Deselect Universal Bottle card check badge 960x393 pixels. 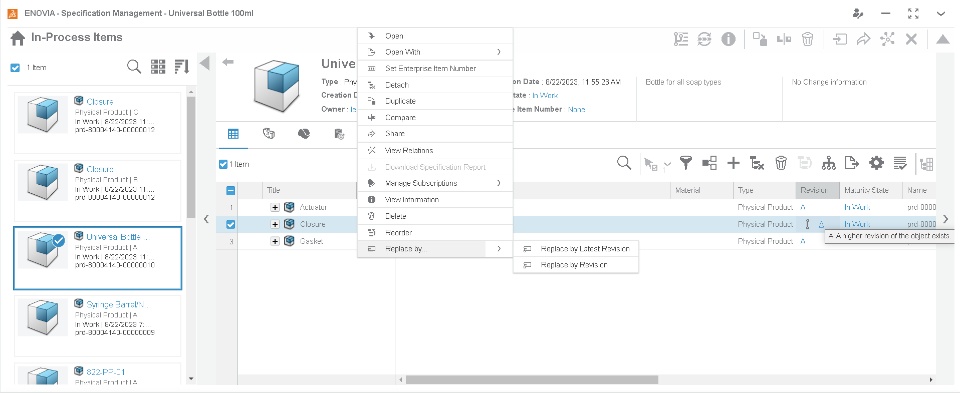tap(58, 241)
